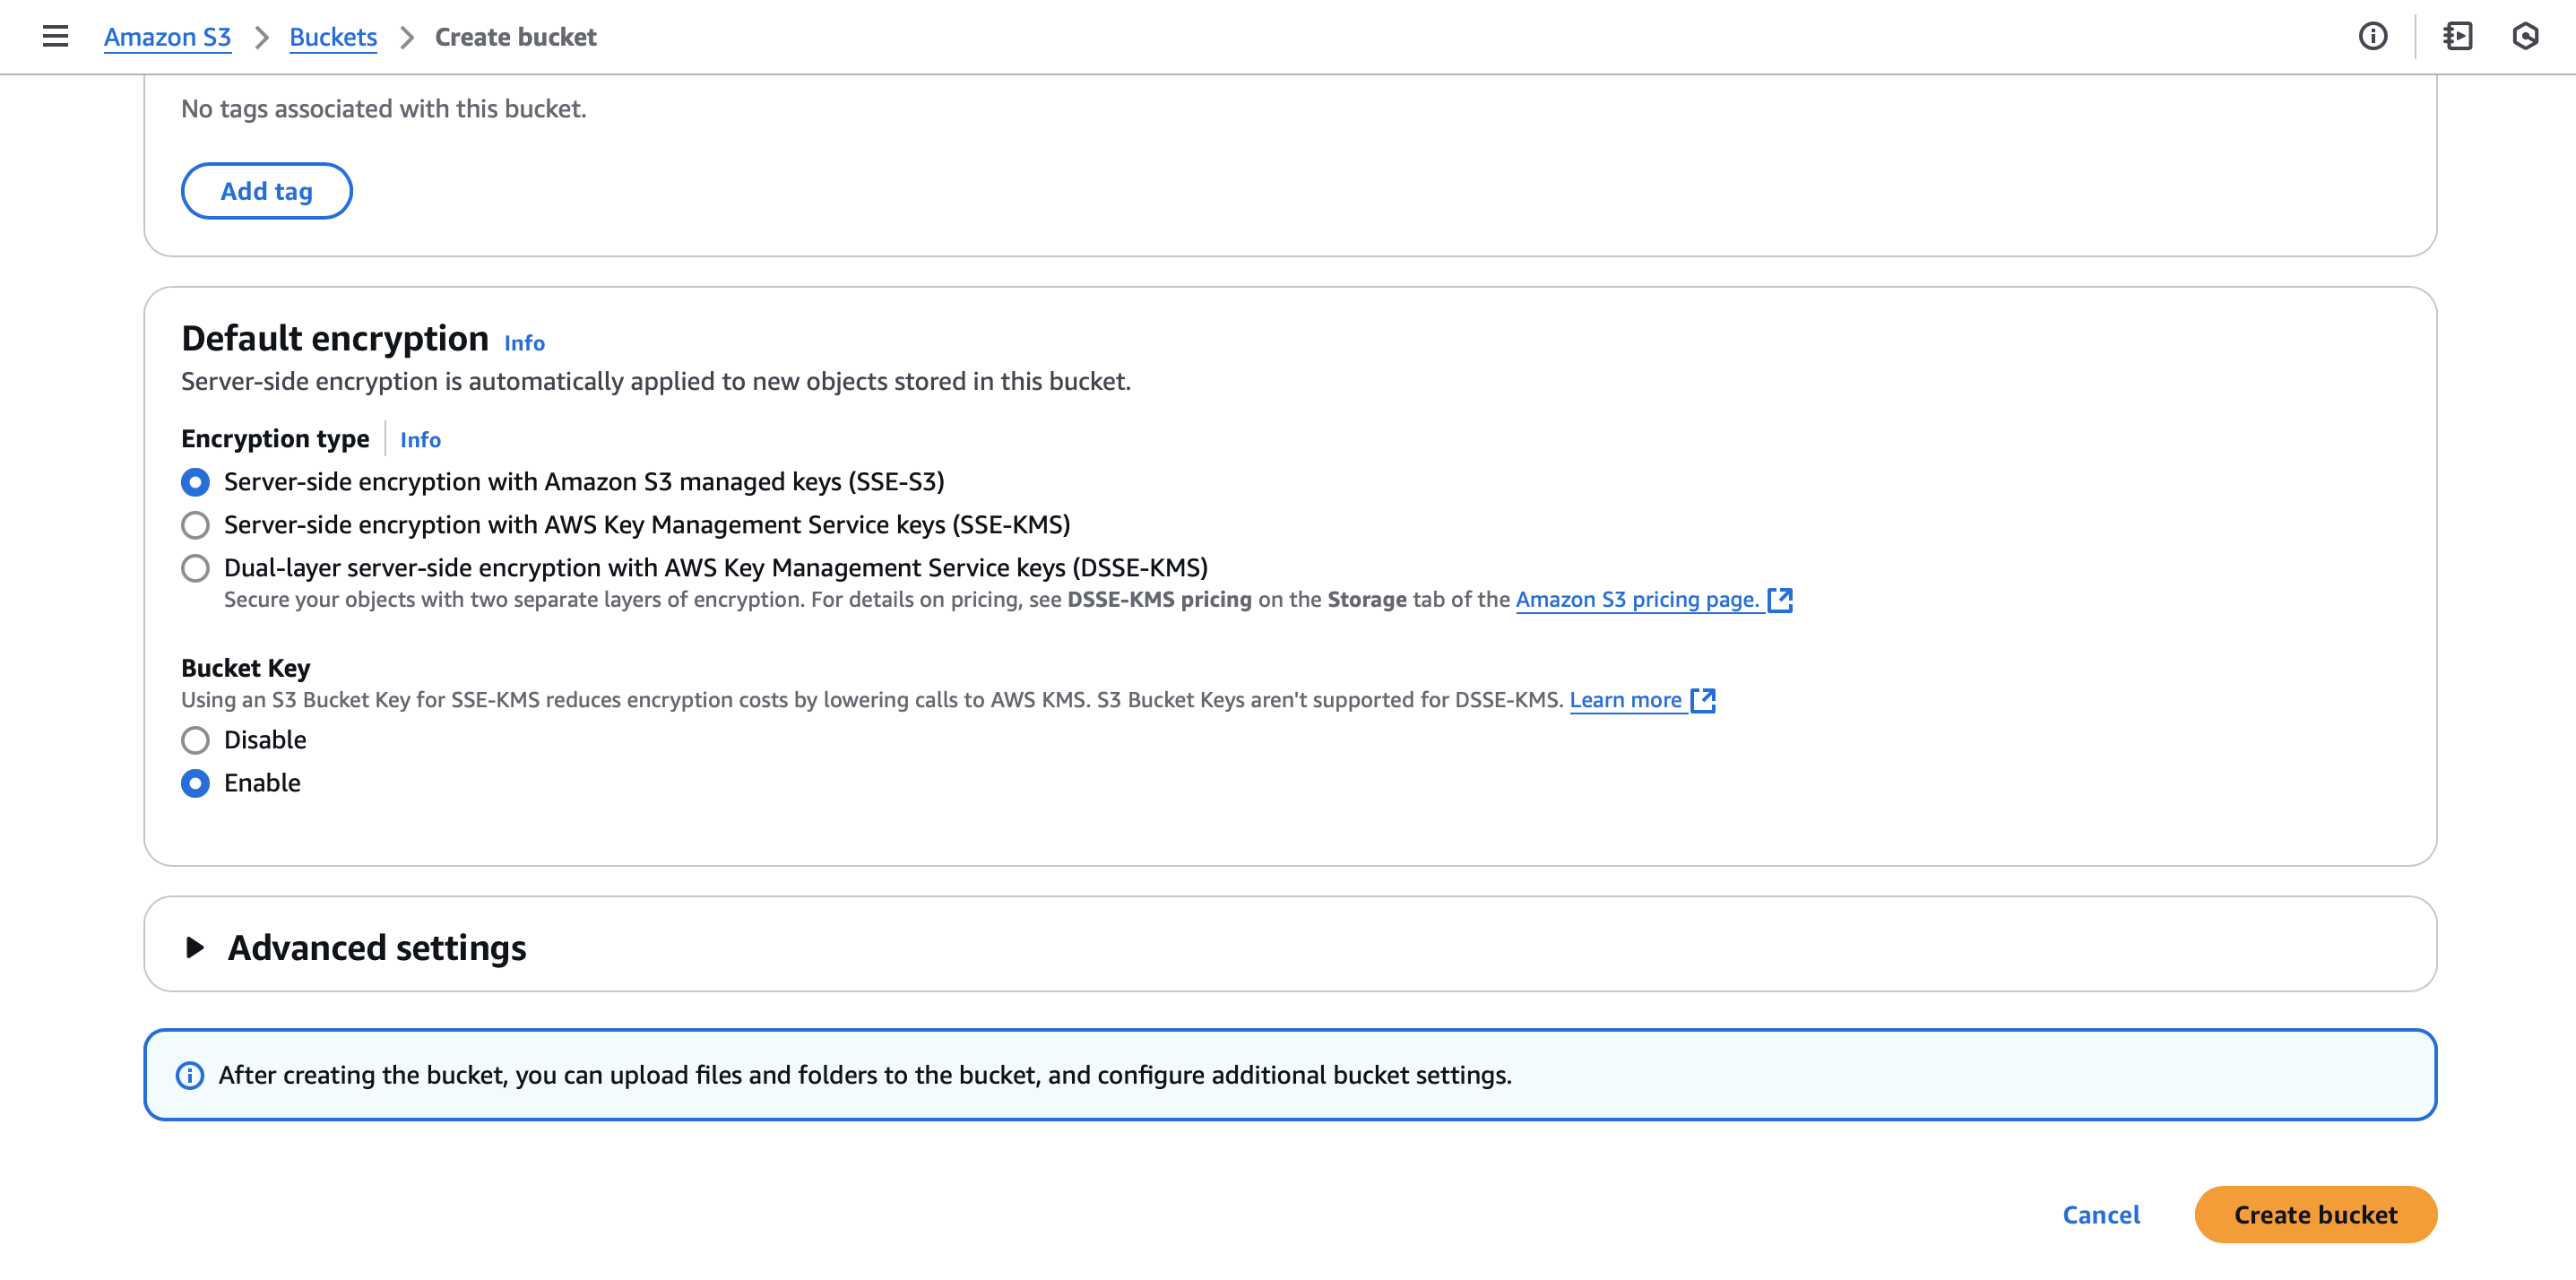
Task: Select Enable for Bucket Key
Action: (195, 783)
